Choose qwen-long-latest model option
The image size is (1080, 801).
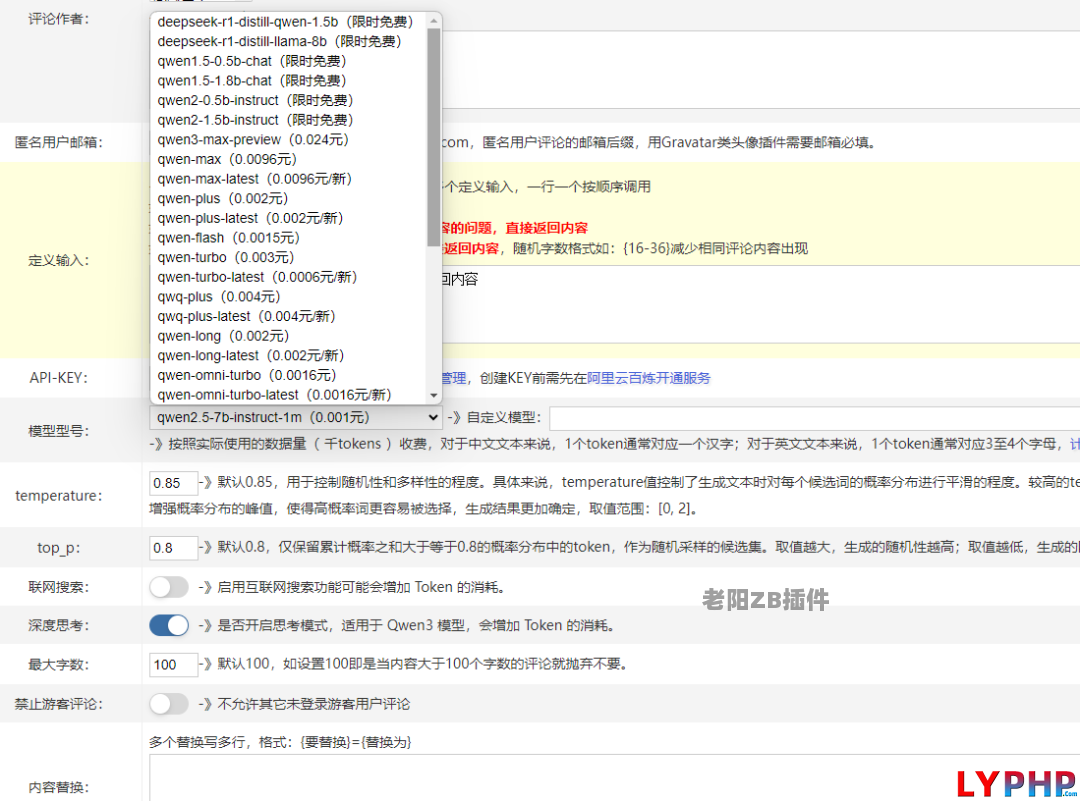click(289, 355)
